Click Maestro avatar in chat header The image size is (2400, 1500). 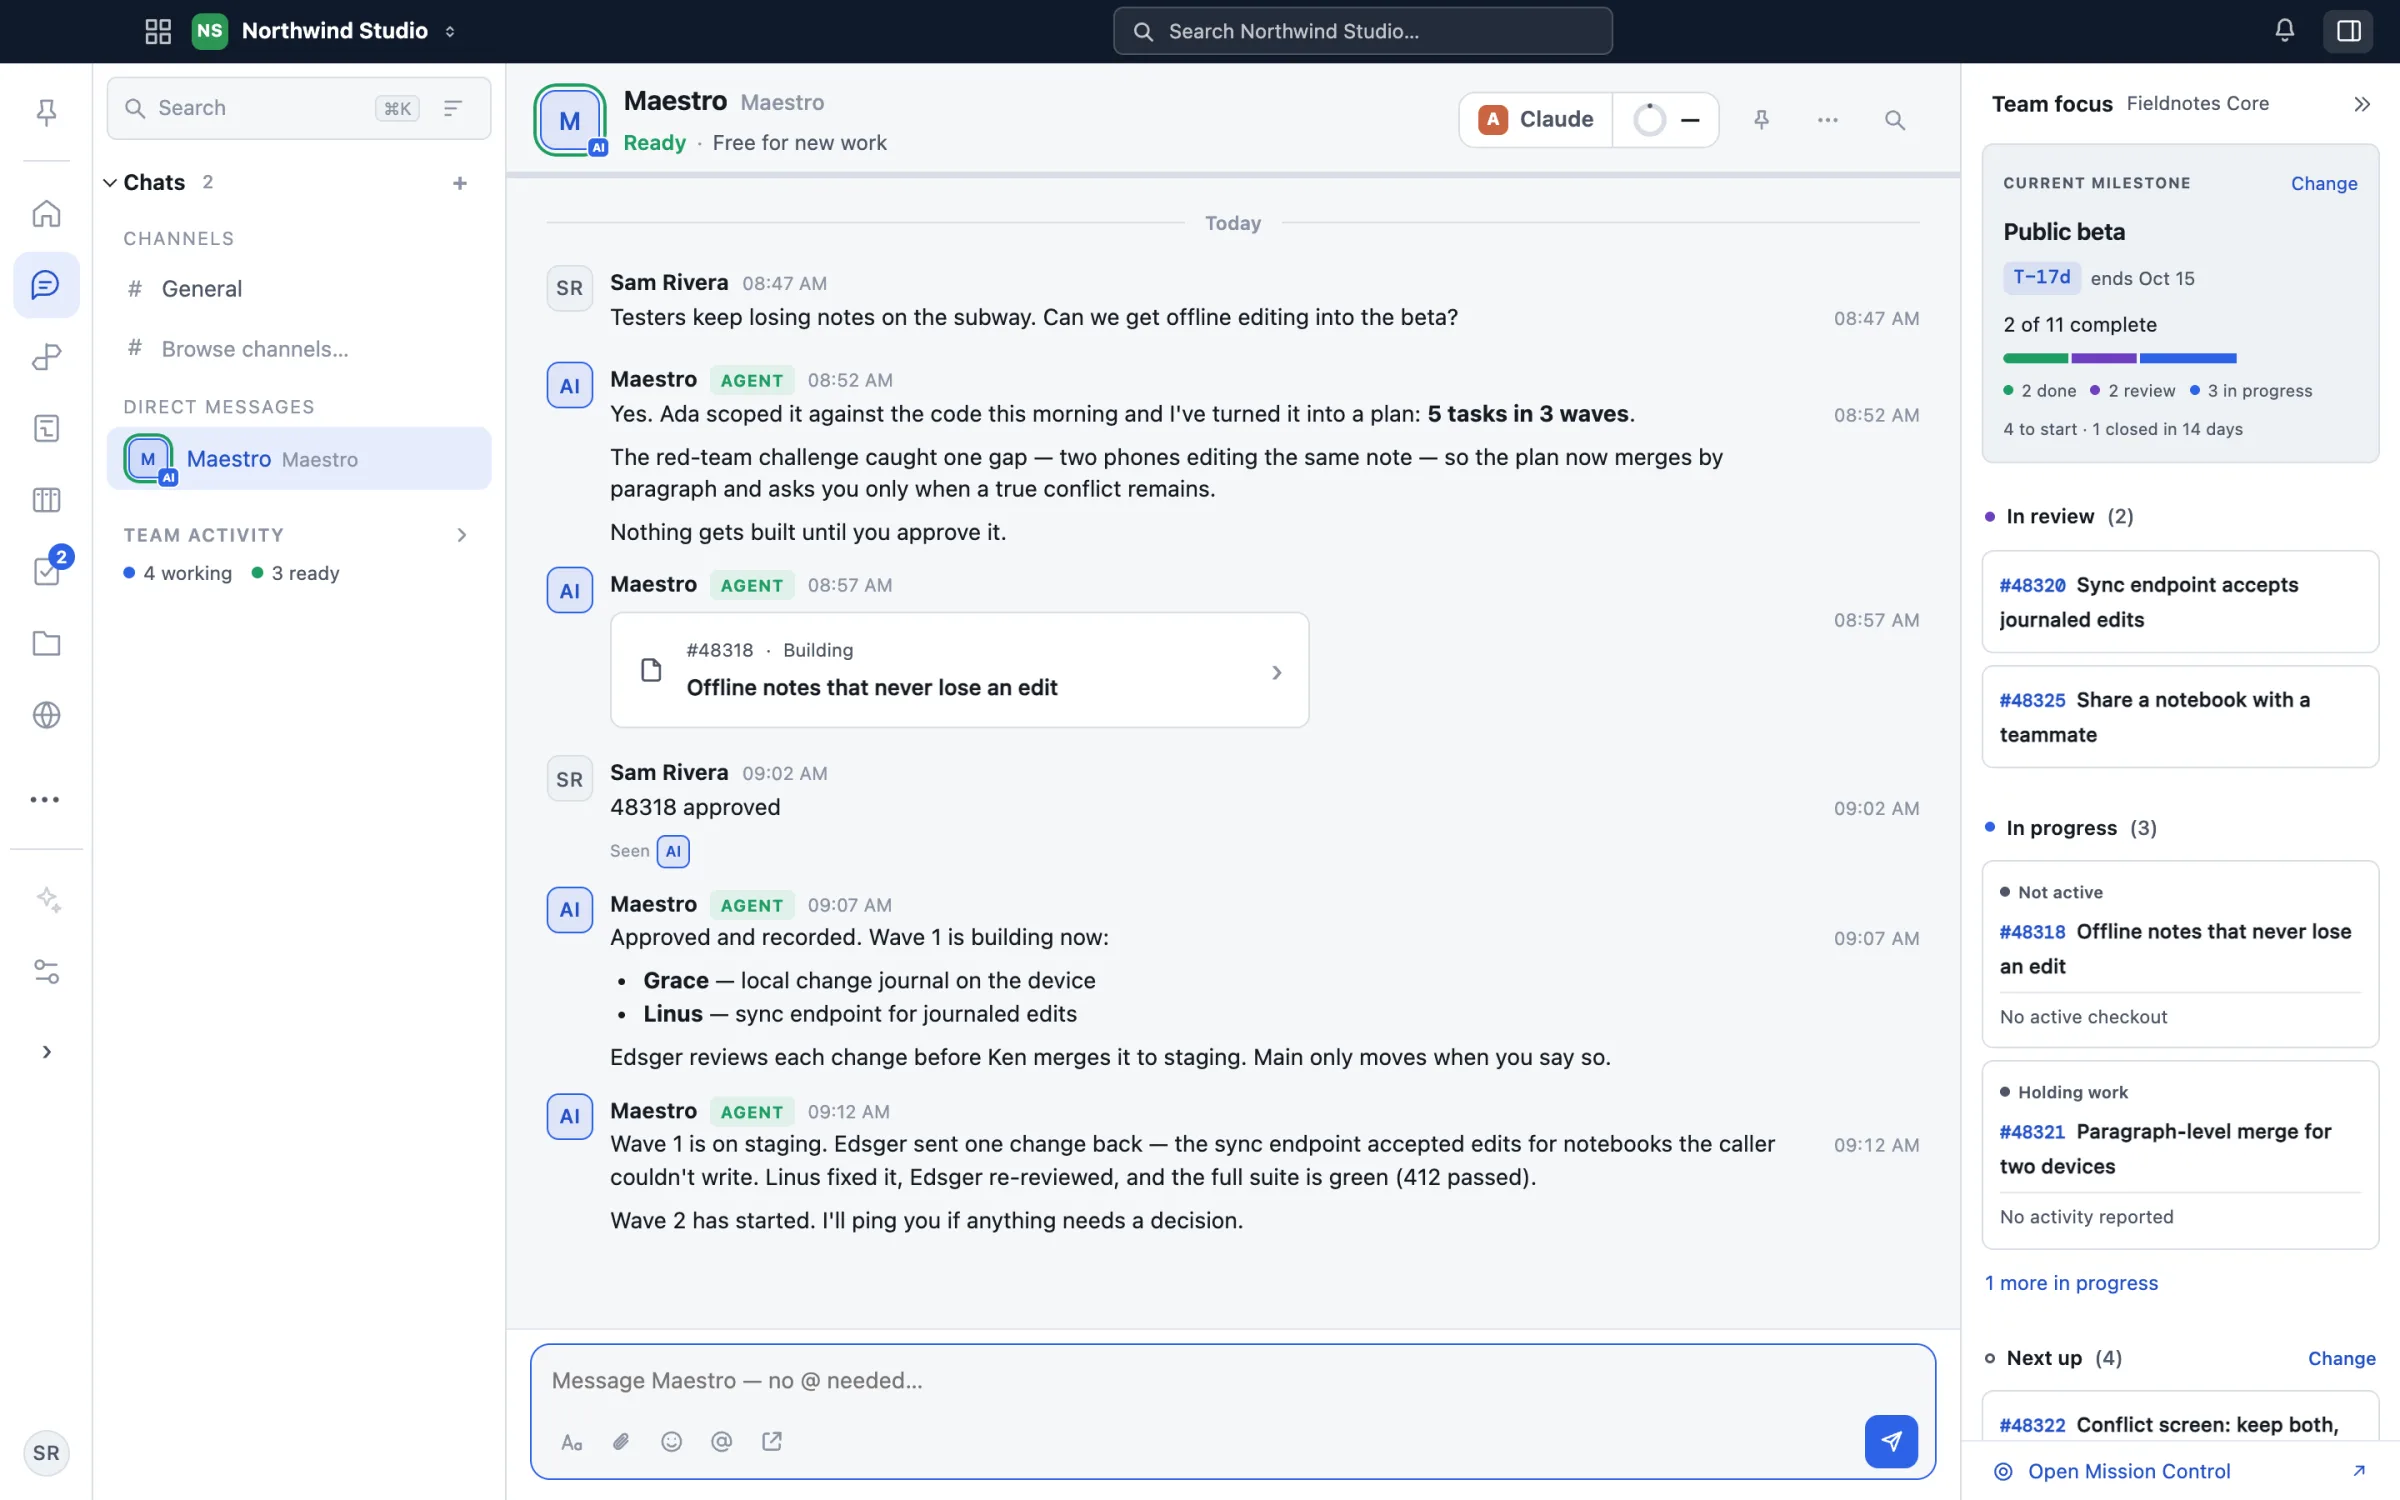570,121
